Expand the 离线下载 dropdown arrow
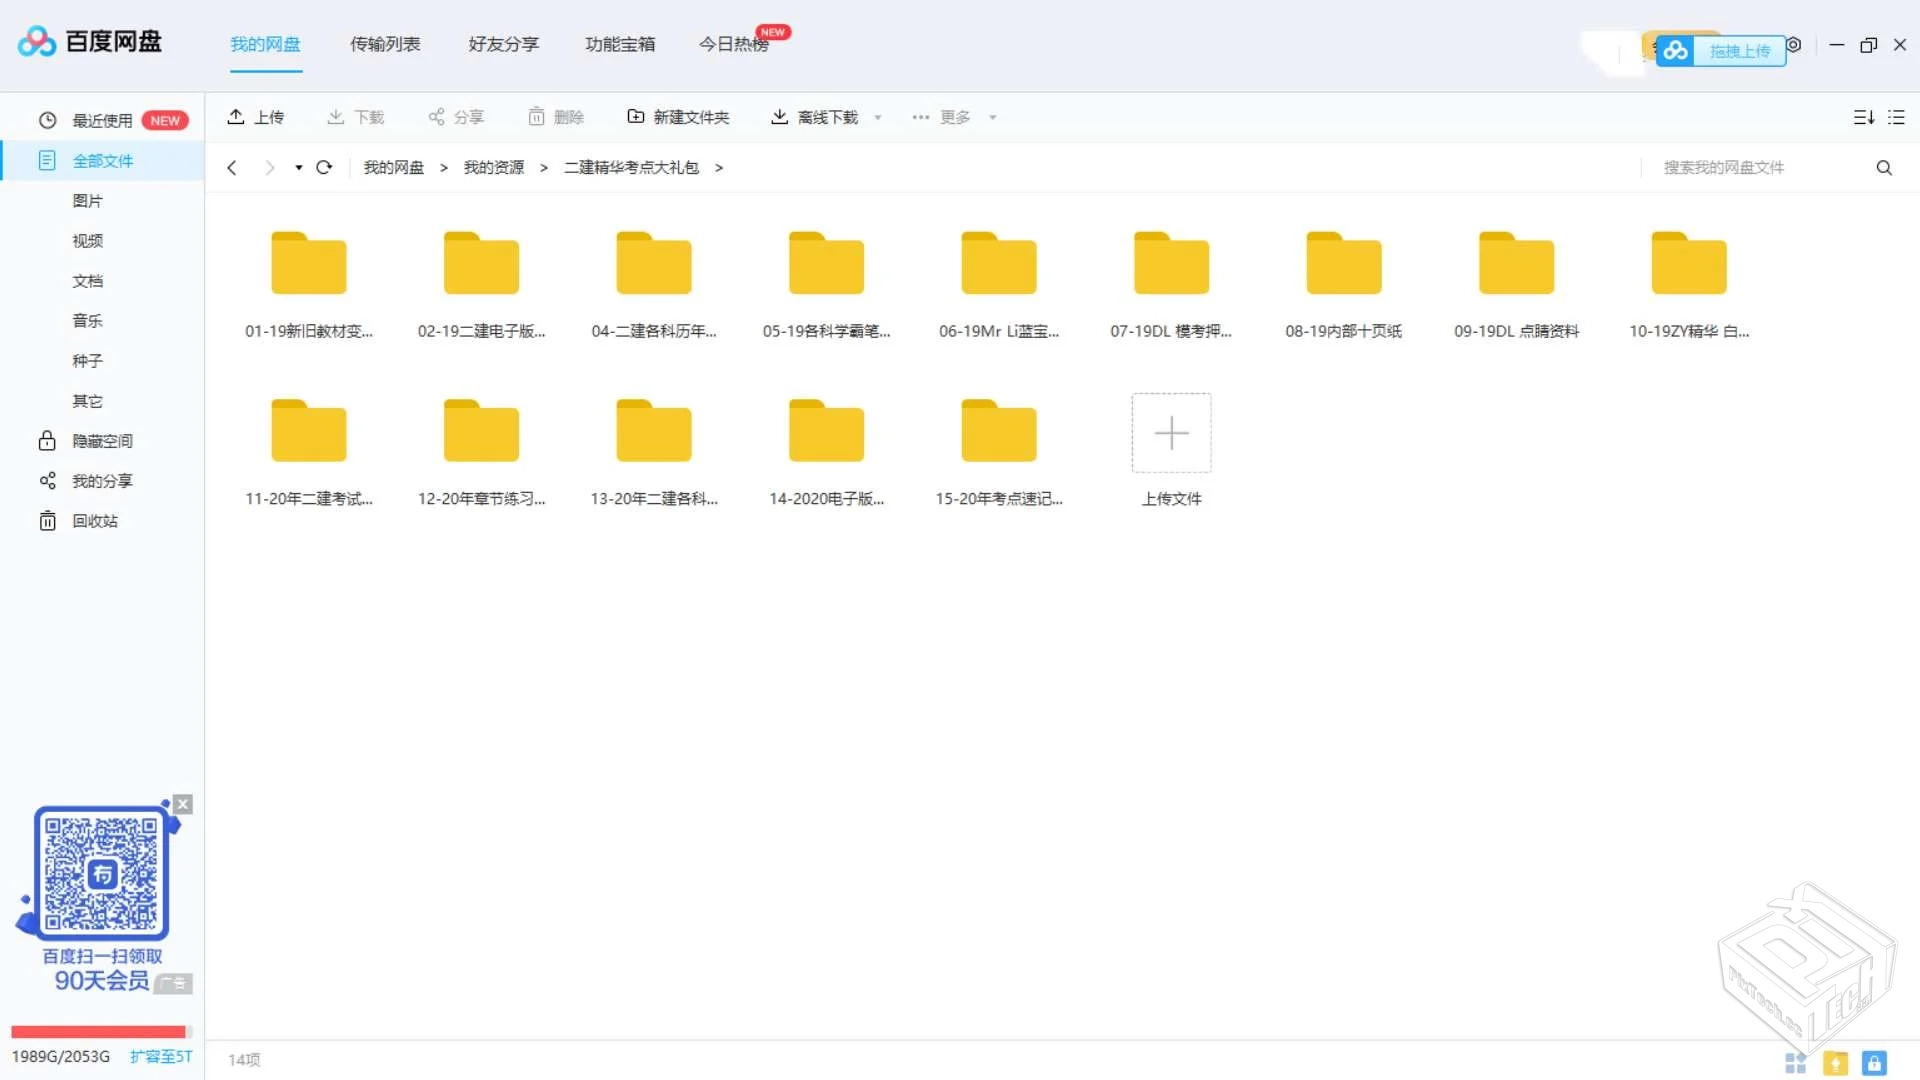Image resolution: width=1920 pixels, height=1080 pixels. [x=878, y=117]
